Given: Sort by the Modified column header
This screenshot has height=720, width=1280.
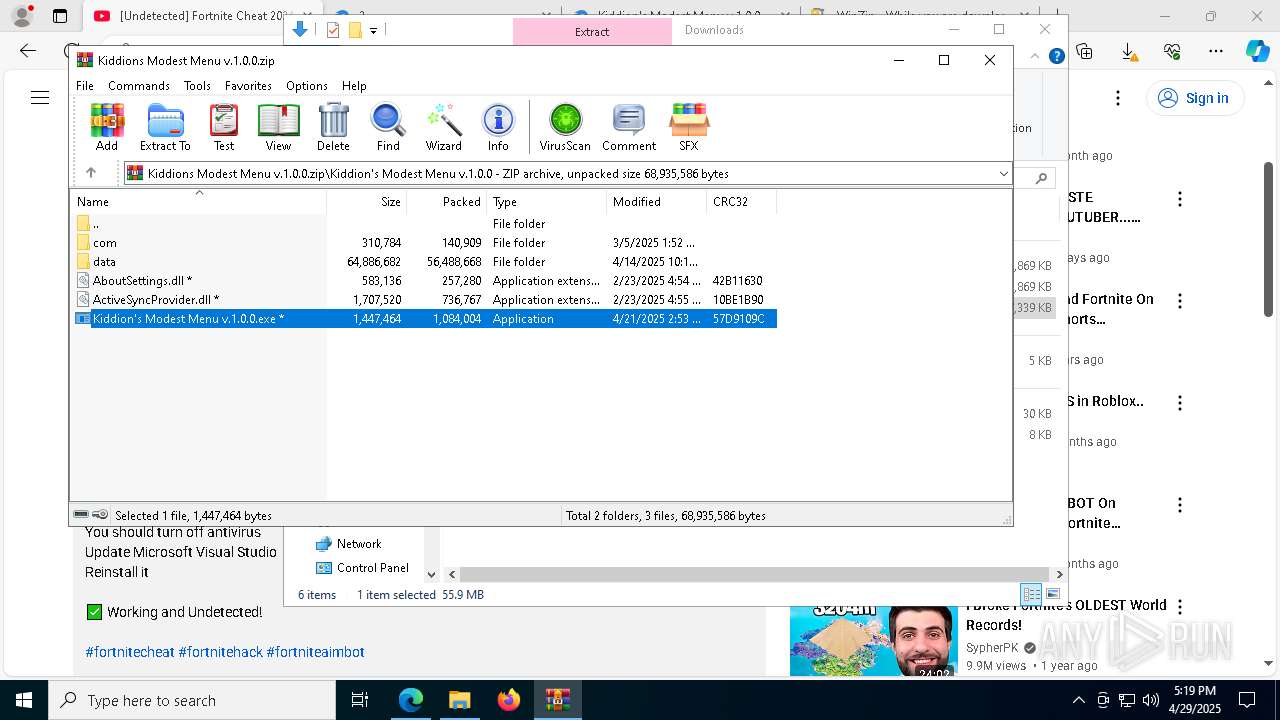Looking at the screenshot, I should click(x=656, y=201).
